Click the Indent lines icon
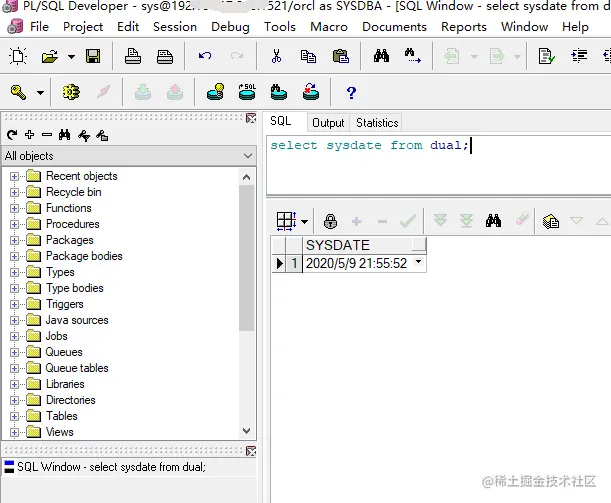The image size is (611, 503). 579,56
